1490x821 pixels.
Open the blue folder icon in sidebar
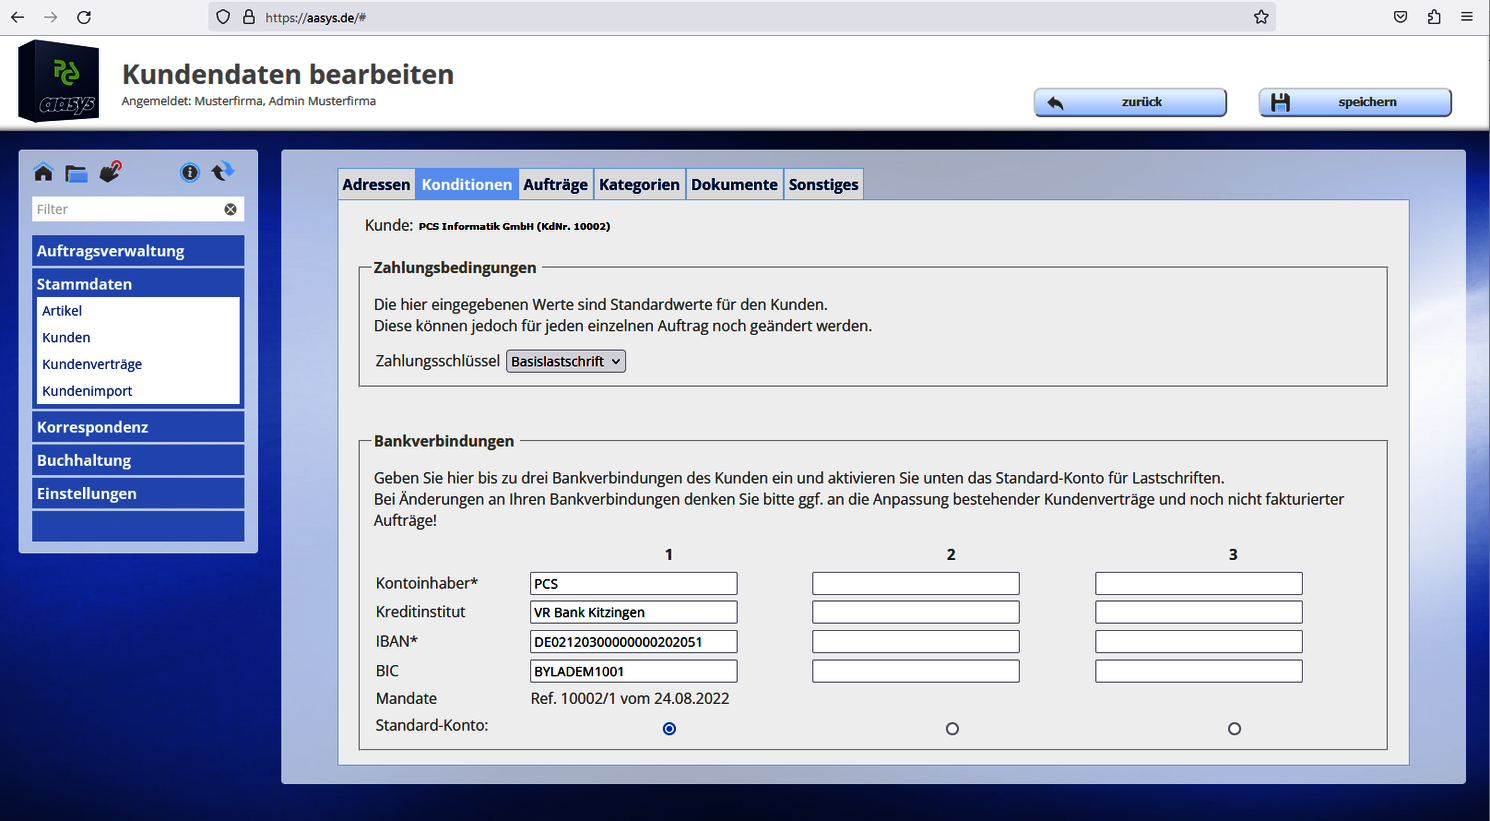pyautogui.click(x=76, y=173)
